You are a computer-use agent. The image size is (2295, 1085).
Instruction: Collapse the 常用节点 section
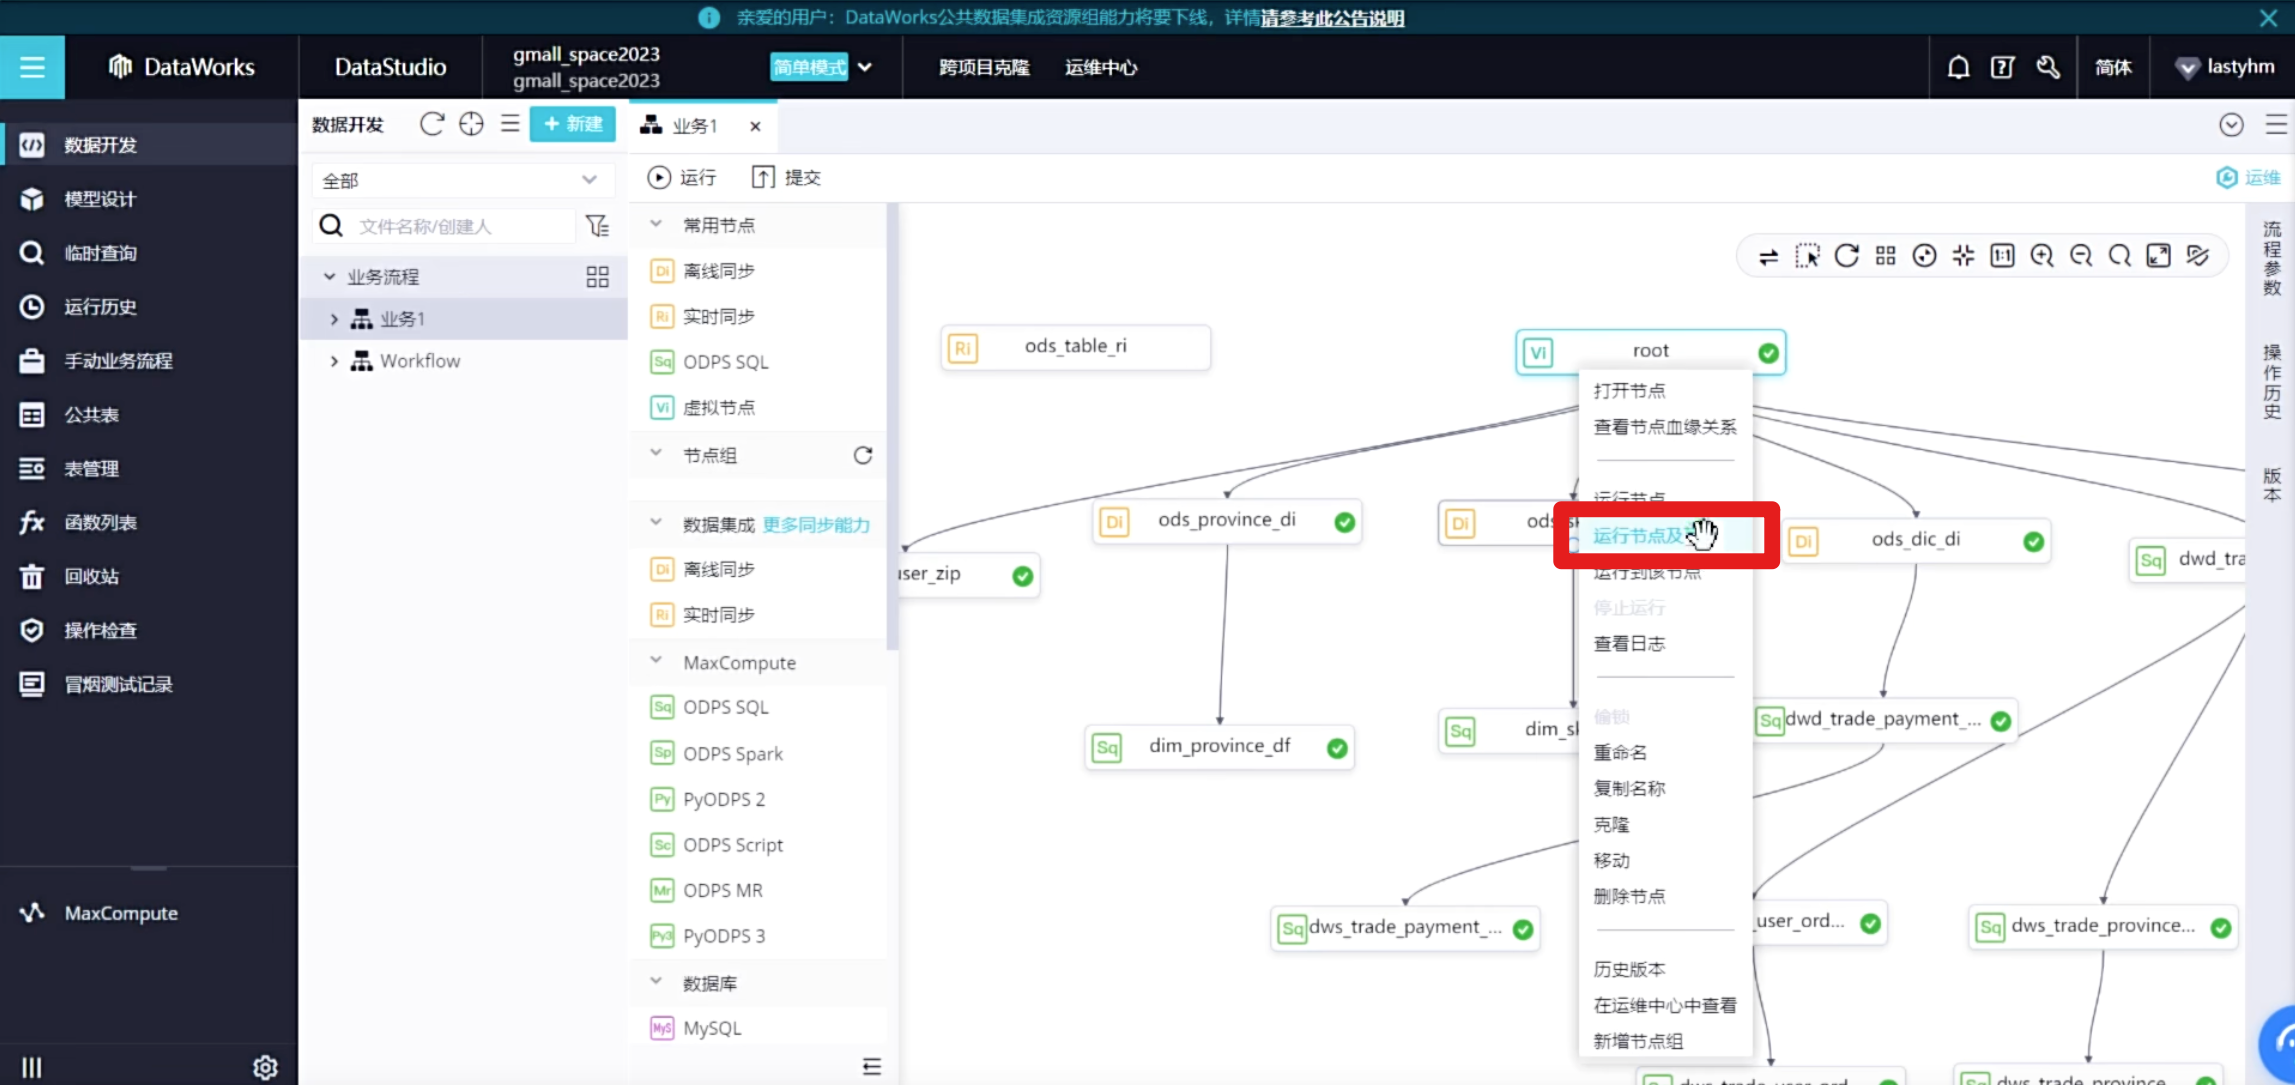click(656, 224)
